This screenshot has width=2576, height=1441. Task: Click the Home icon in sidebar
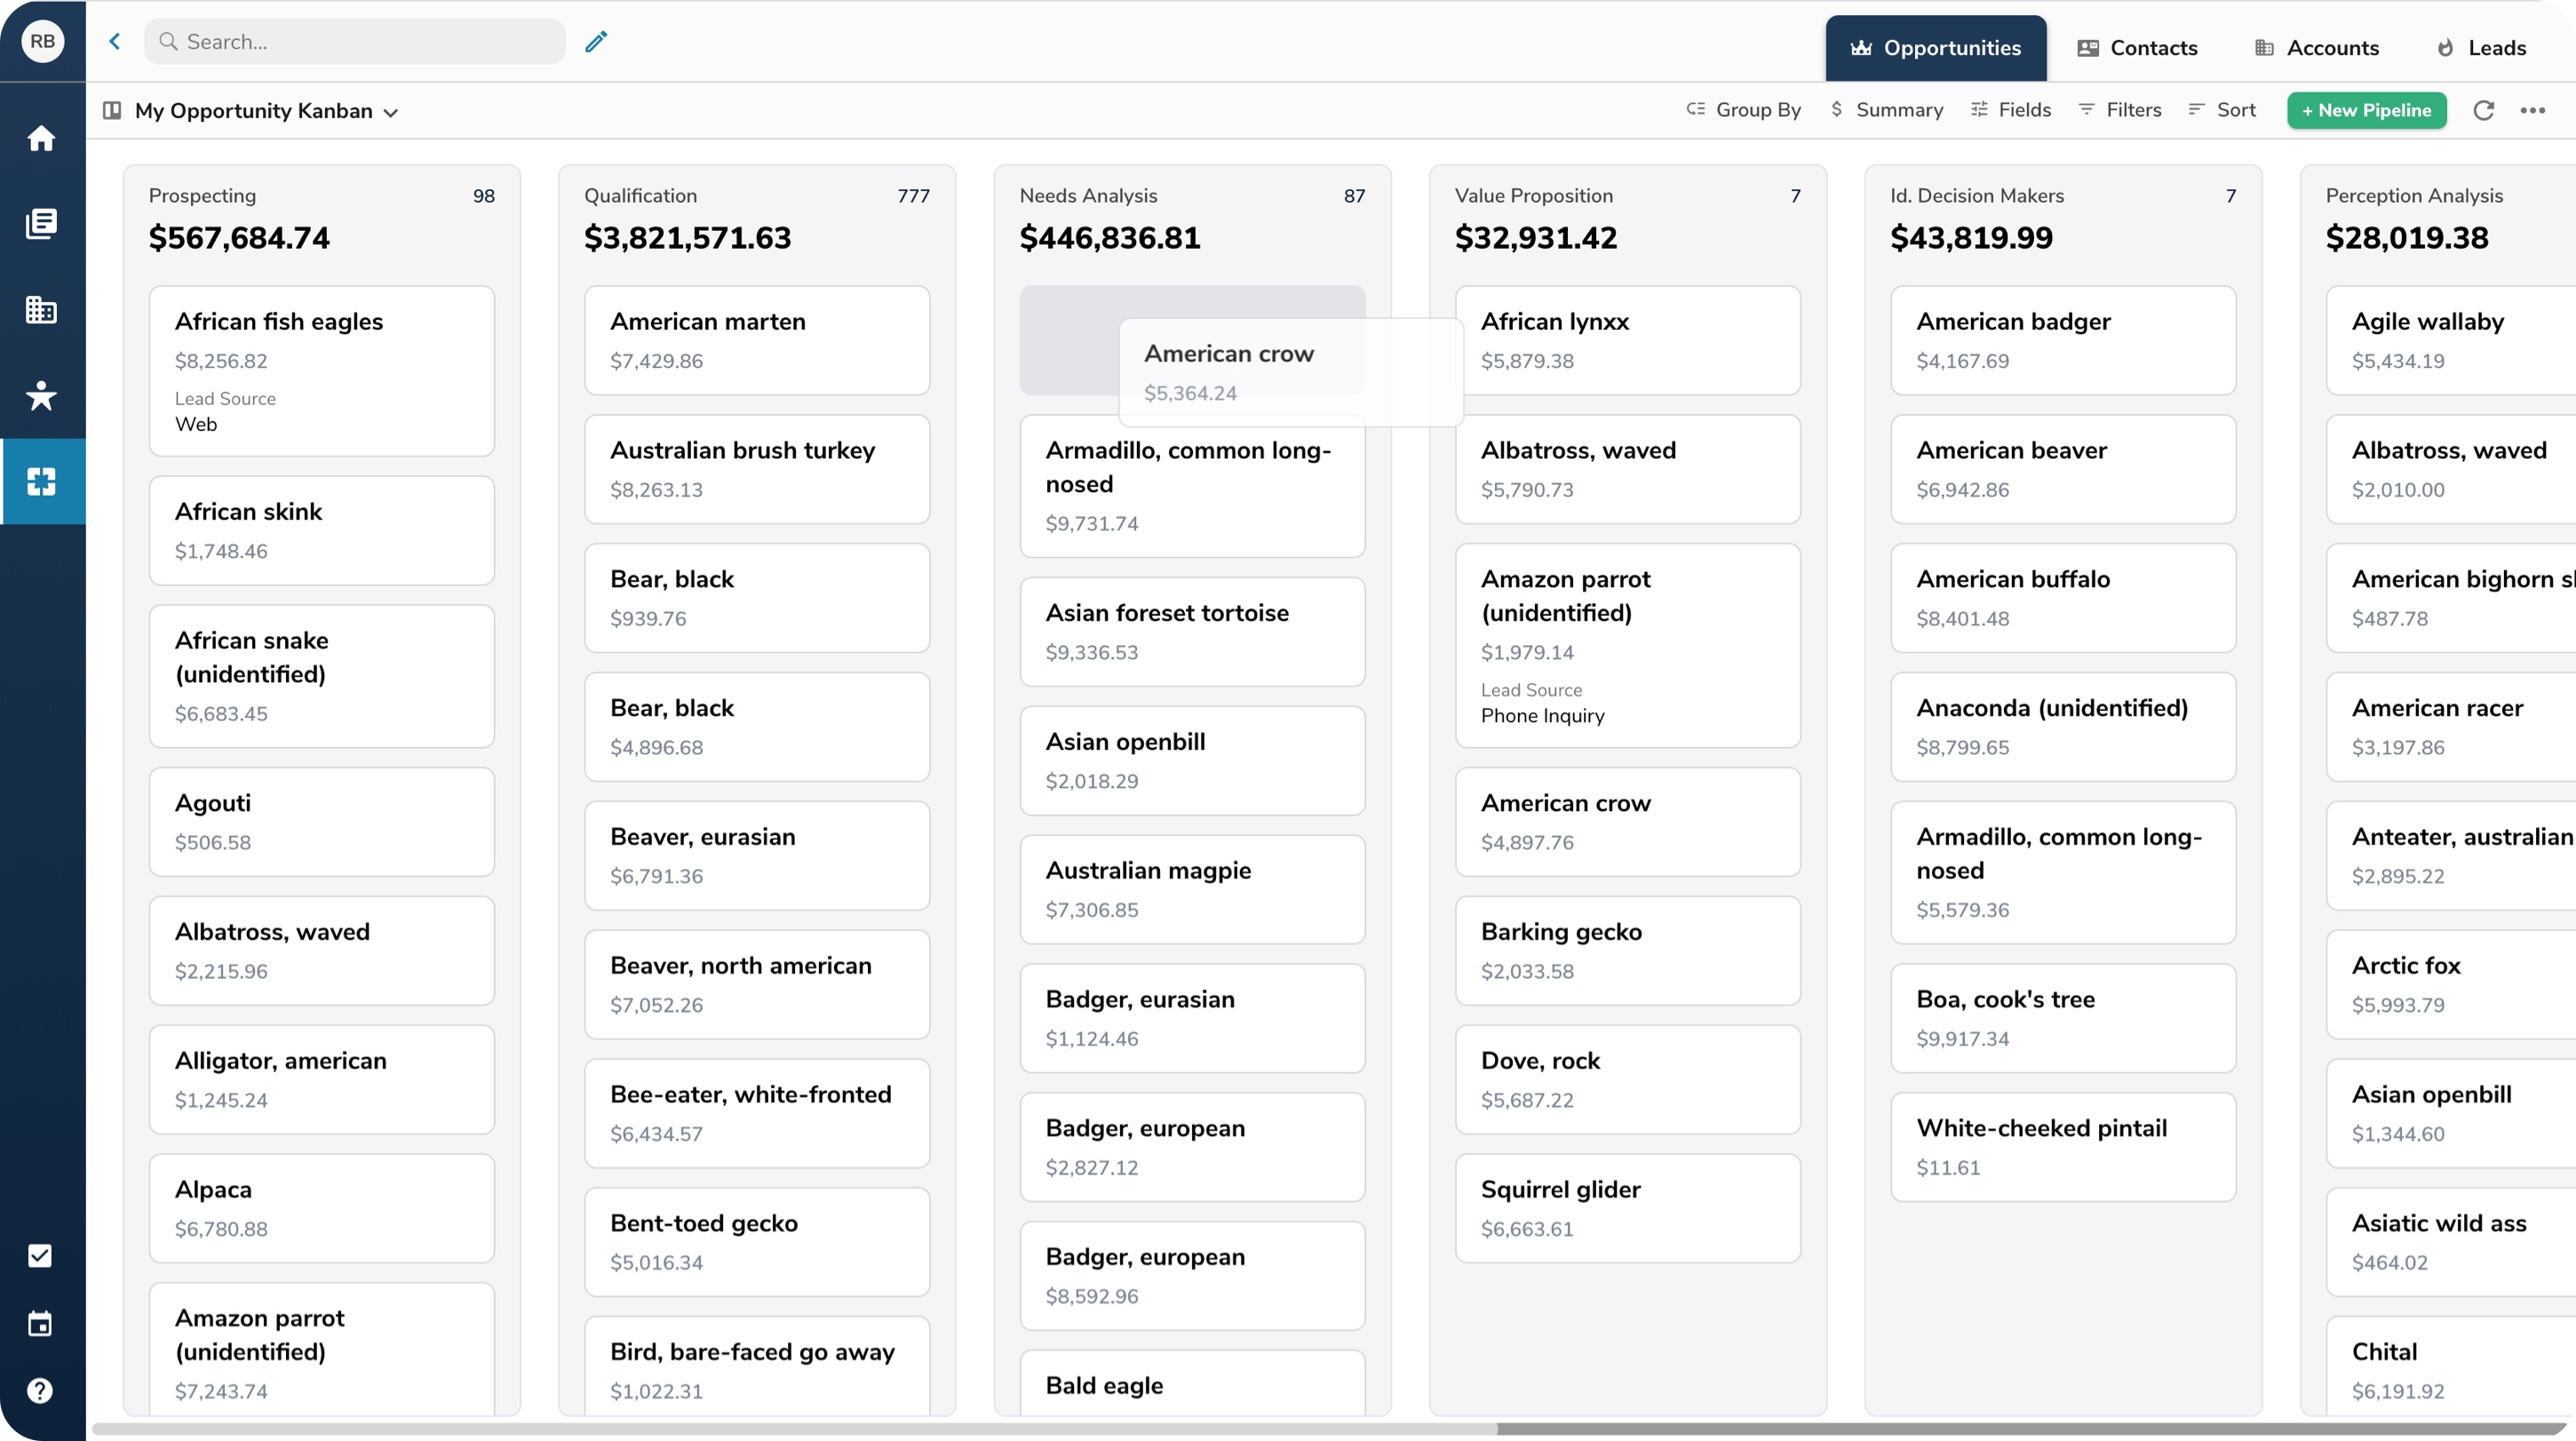(x=41, y=138)
